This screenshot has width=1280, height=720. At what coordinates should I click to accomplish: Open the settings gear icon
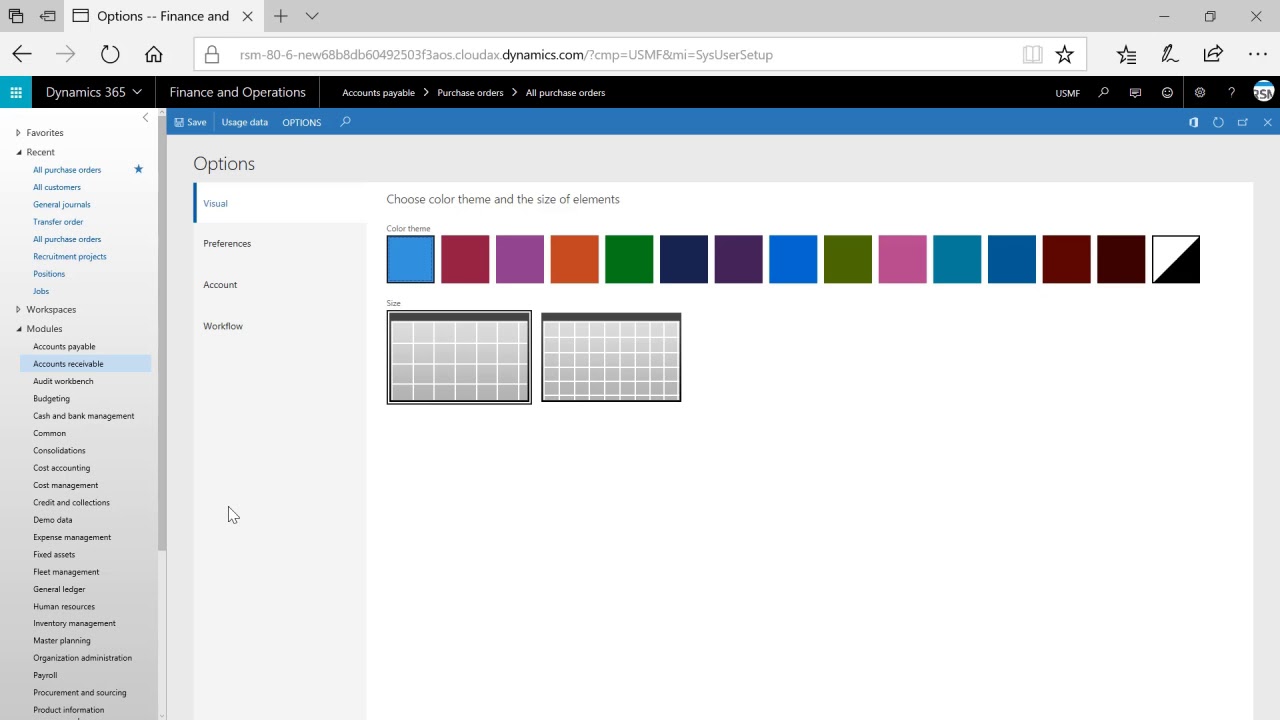[1199, 93]
